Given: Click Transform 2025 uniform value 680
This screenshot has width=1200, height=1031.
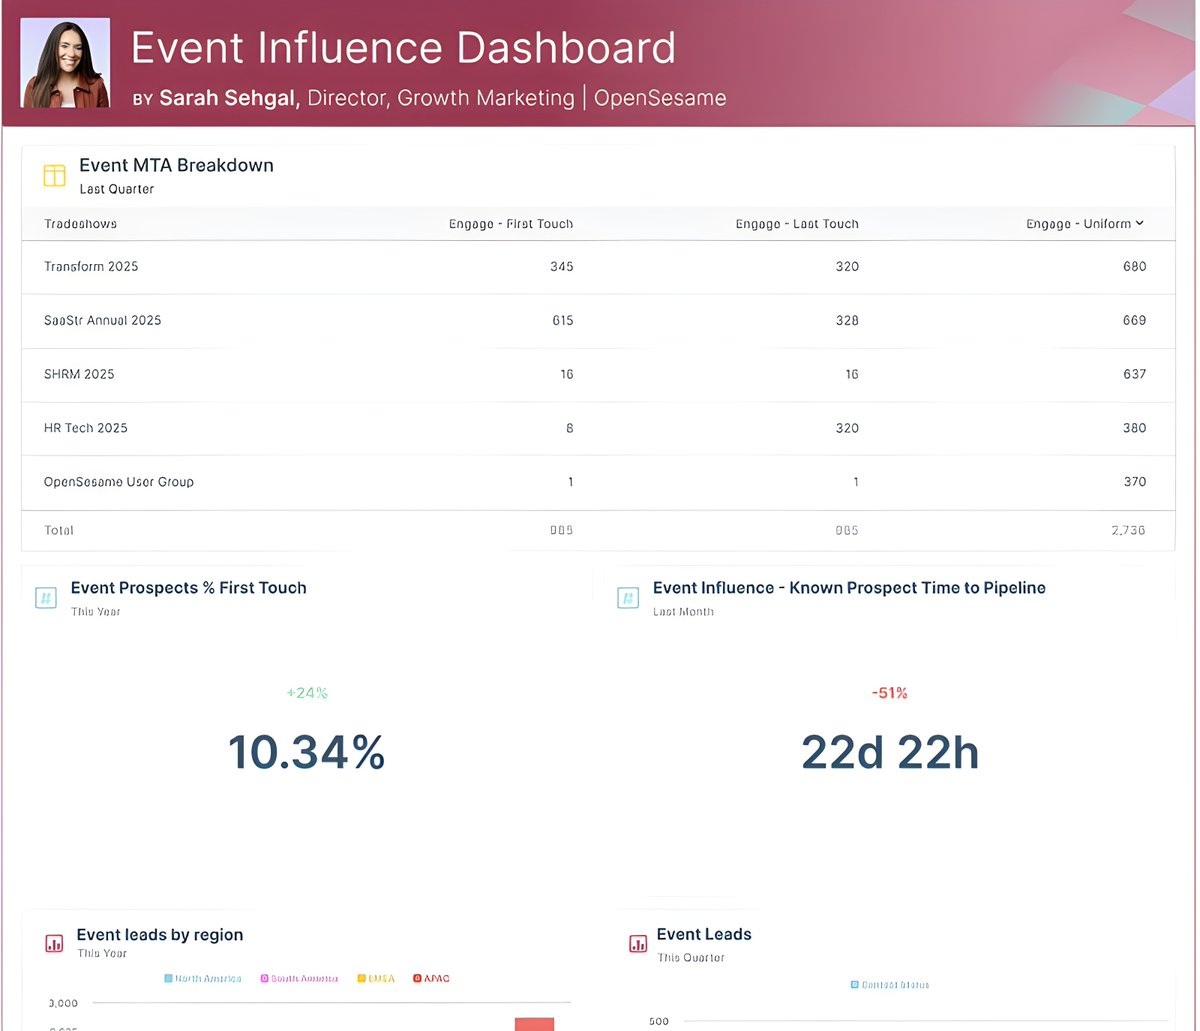Looking at the screenshot, I should (1134, 267).
